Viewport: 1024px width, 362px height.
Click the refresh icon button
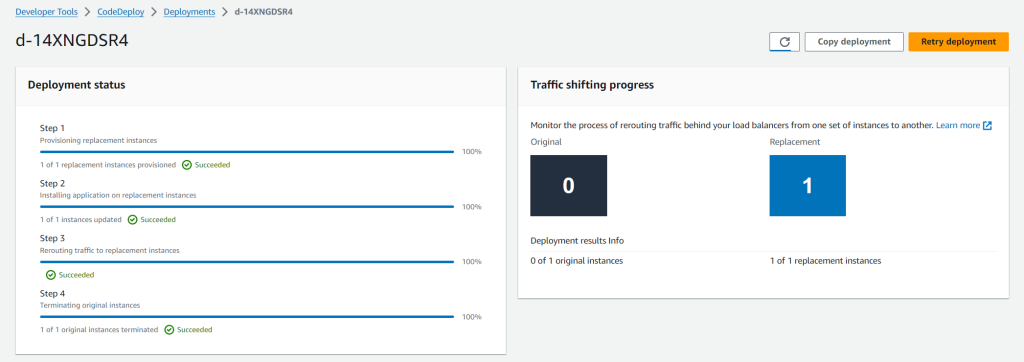point(784,42)
